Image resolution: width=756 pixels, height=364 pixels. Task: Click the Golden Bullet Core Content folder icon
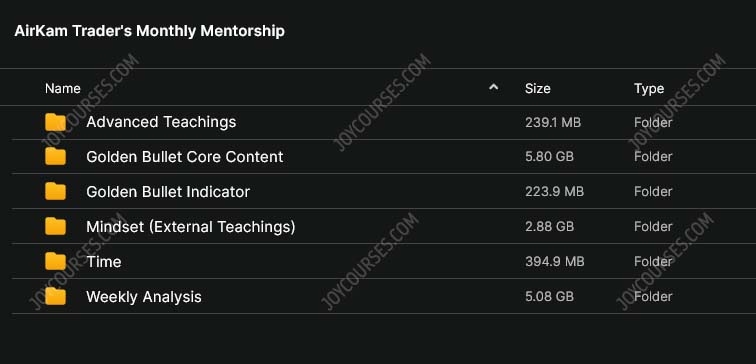55,157
